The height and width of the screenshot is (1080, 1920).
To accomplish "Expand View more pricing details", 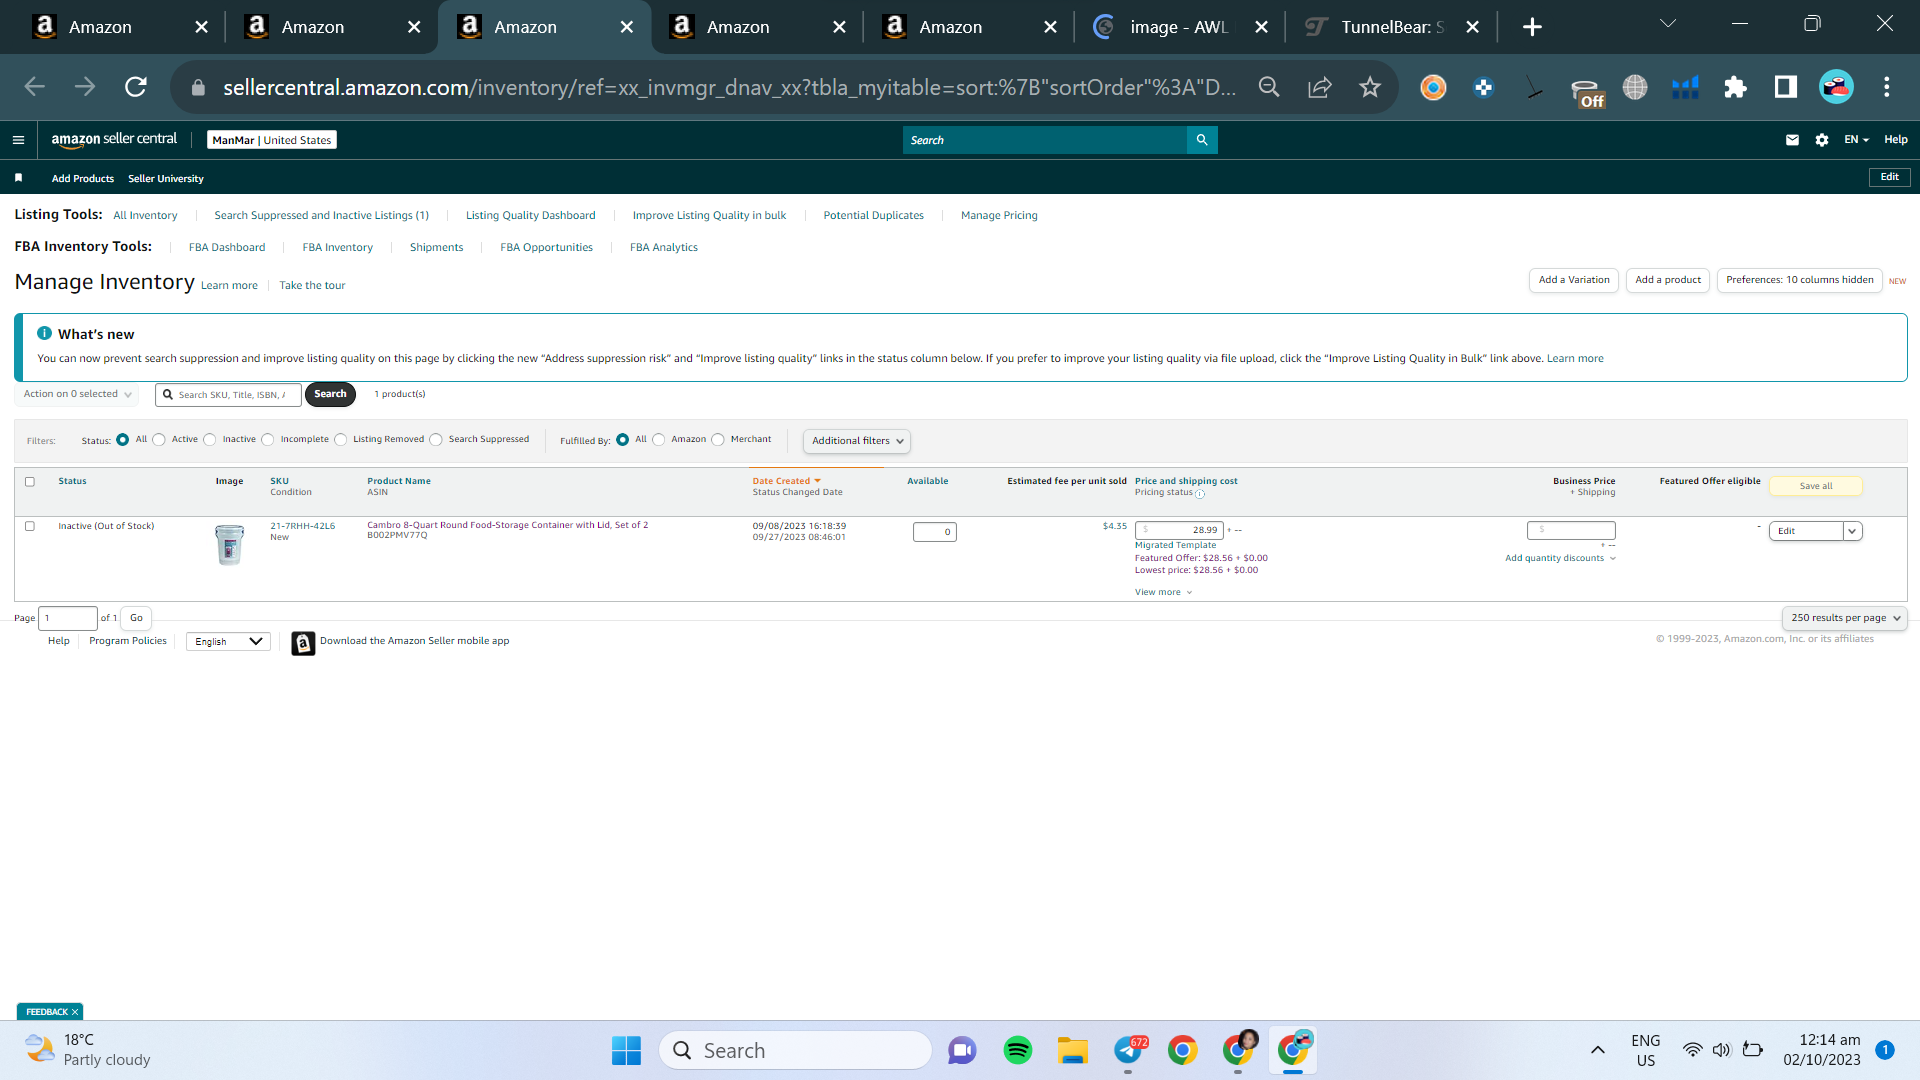I will pyautogui.click(x=1163, y=593).
